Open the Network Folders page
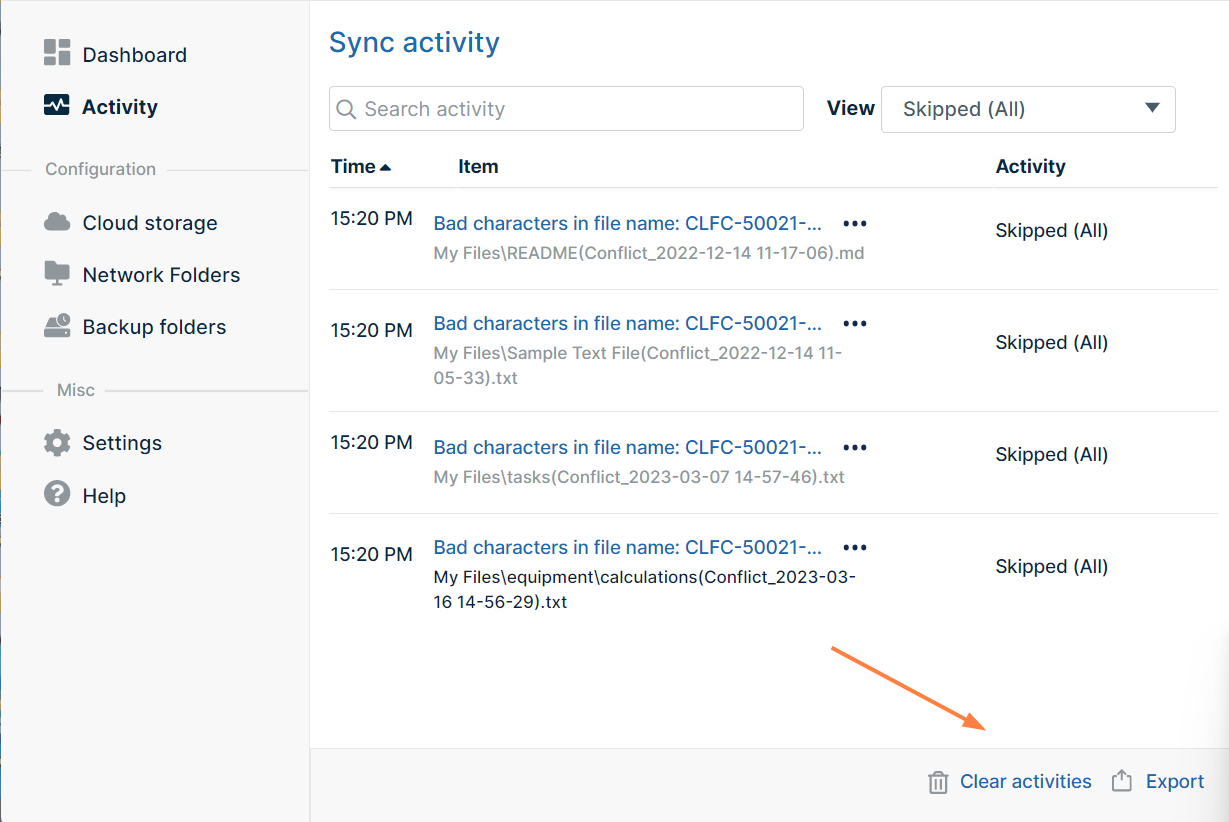This screenshot has width=1229, height=822. tap(161, 275)
